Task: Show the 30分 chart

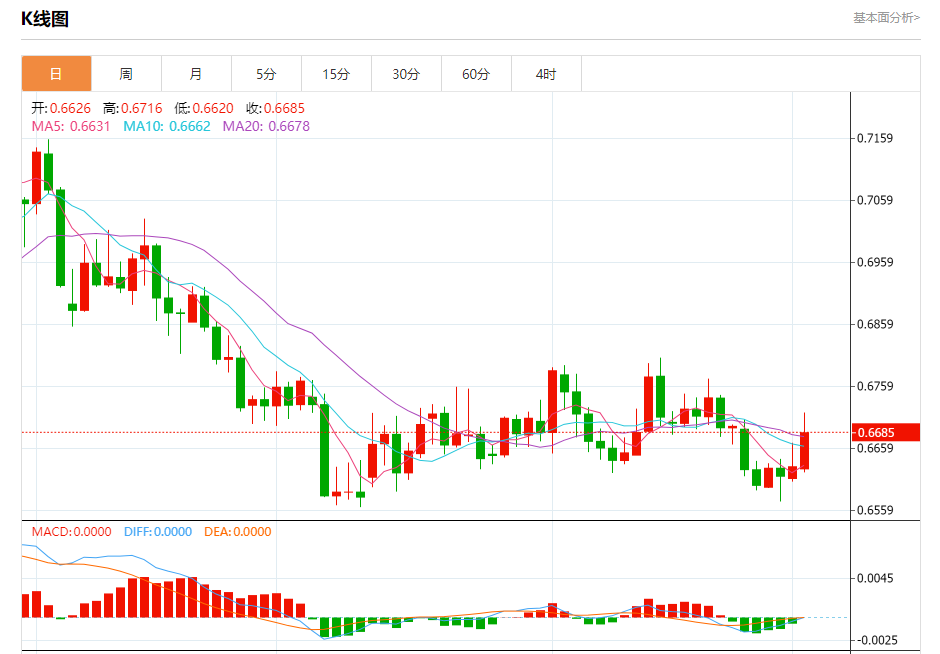Action: [406, 74]
